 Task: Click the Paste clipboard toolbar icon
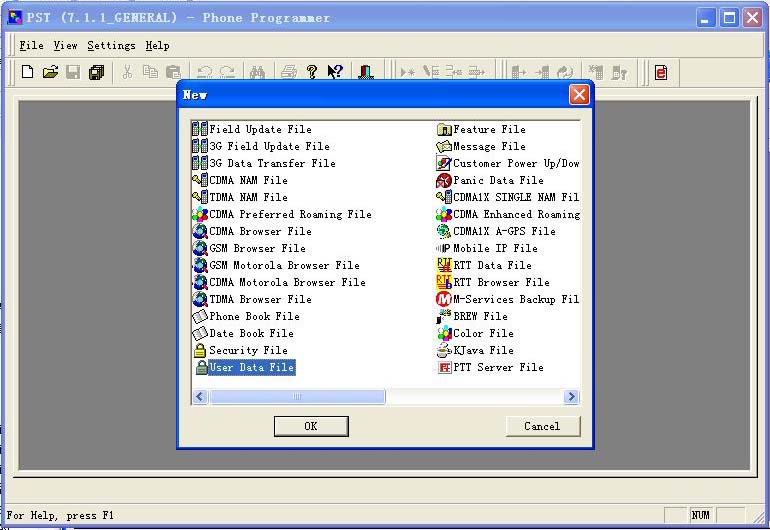[x=173, y=72]
